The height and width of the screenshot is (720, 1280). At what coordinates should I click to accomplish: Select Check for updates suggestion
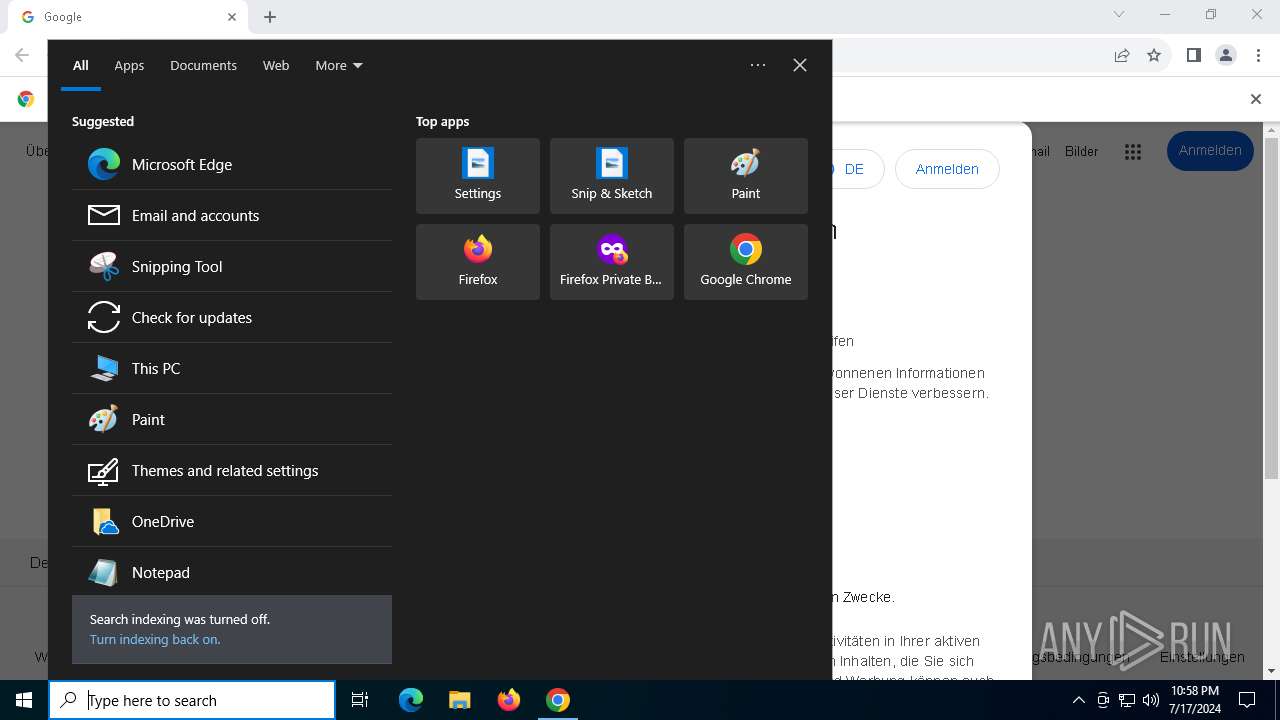coord(232,317)
